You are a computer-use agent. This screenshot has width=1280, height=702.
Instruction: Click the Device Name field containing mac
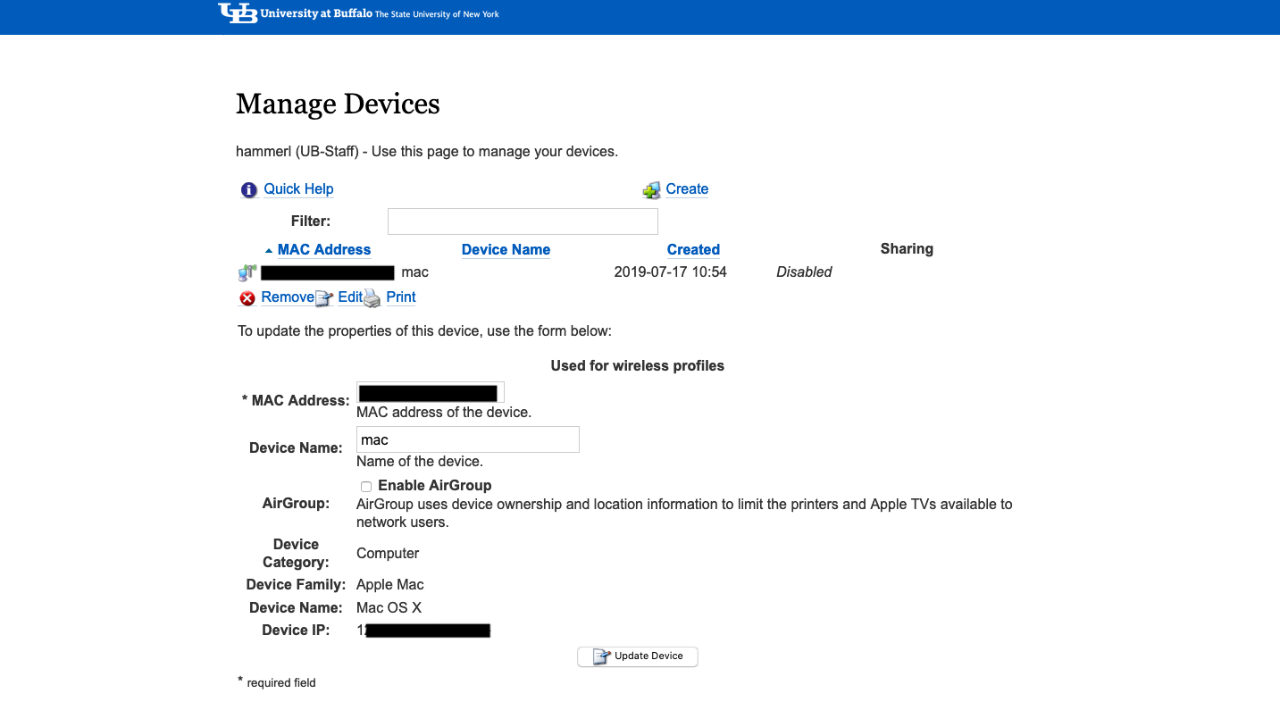click(x=467, y=440)
